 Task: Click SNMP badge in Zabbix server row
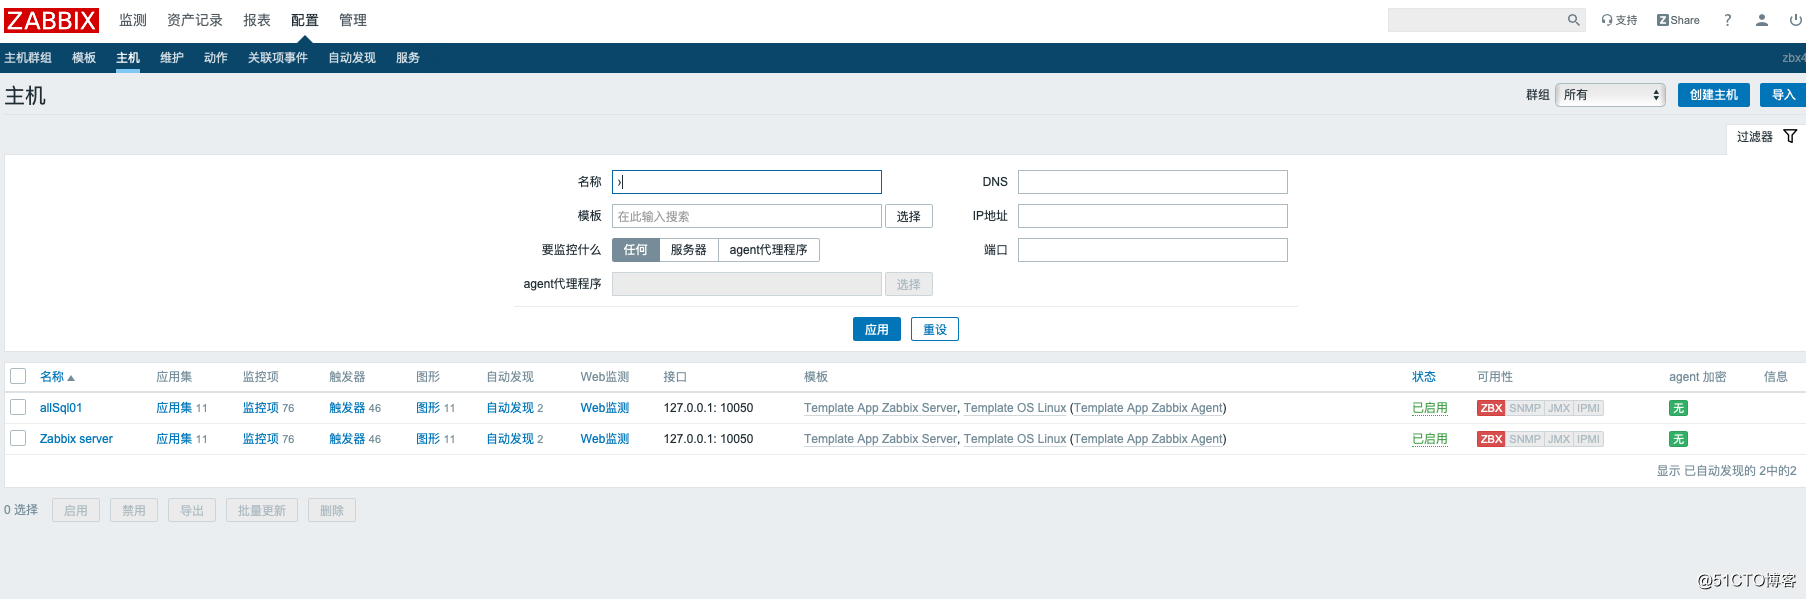1525,439
